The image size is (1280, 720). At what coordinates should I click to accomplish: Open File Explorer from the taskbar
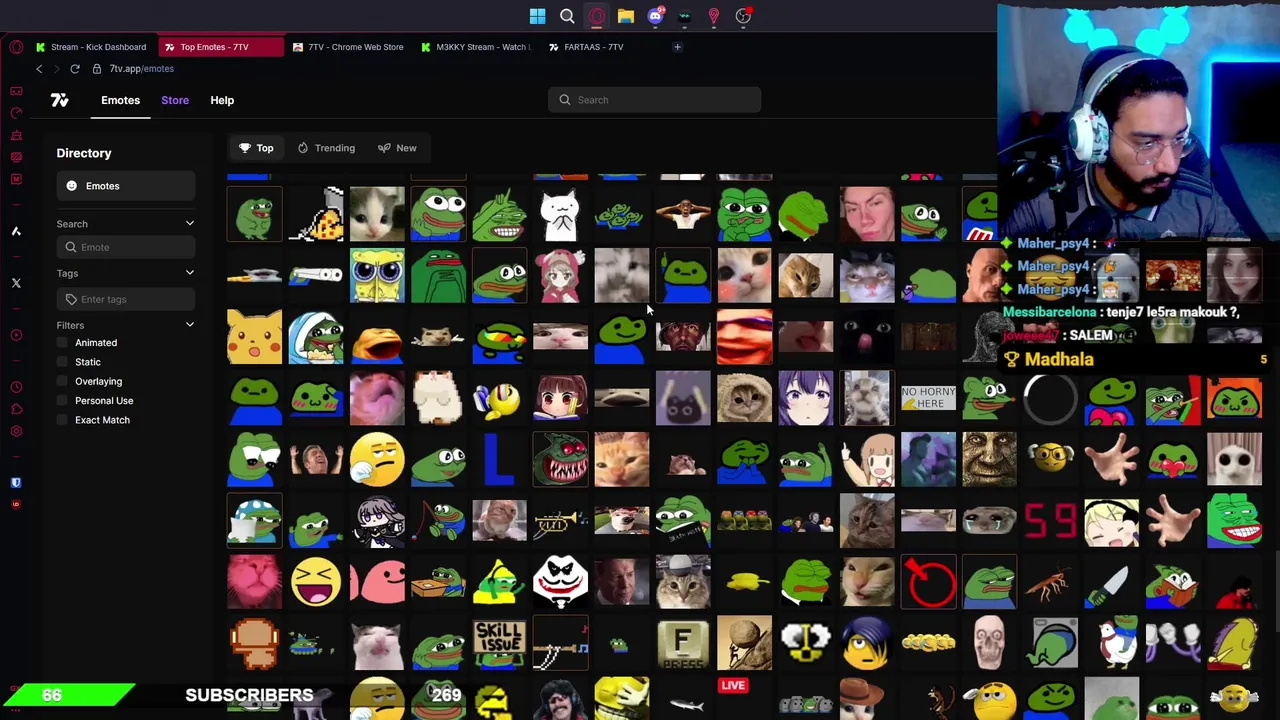[625, 16]
